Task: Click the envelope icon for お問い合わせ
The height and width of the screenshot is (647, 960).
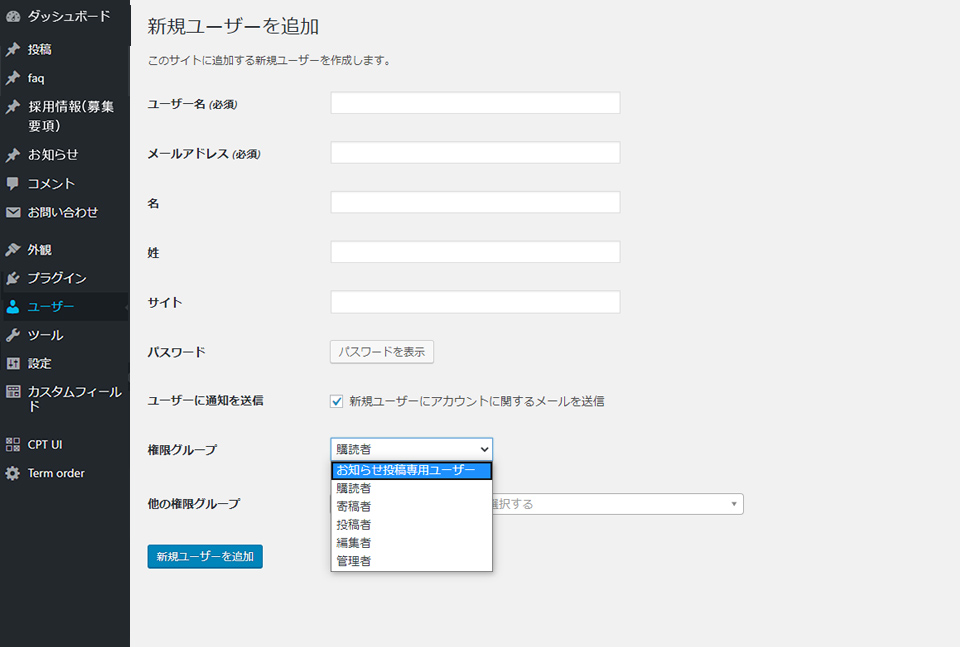Action: tap(13, 213)
